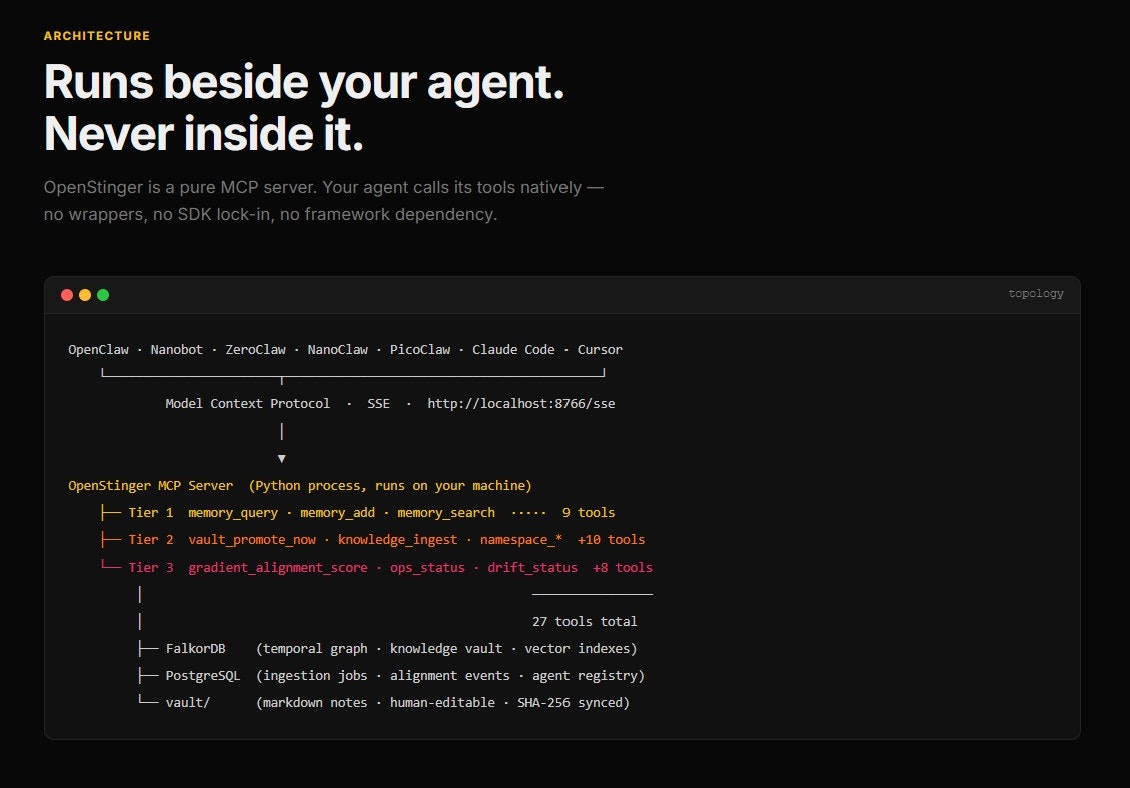Select the vault_promote_now tool label
The image size is (1130, 788).
click(252, 539)
